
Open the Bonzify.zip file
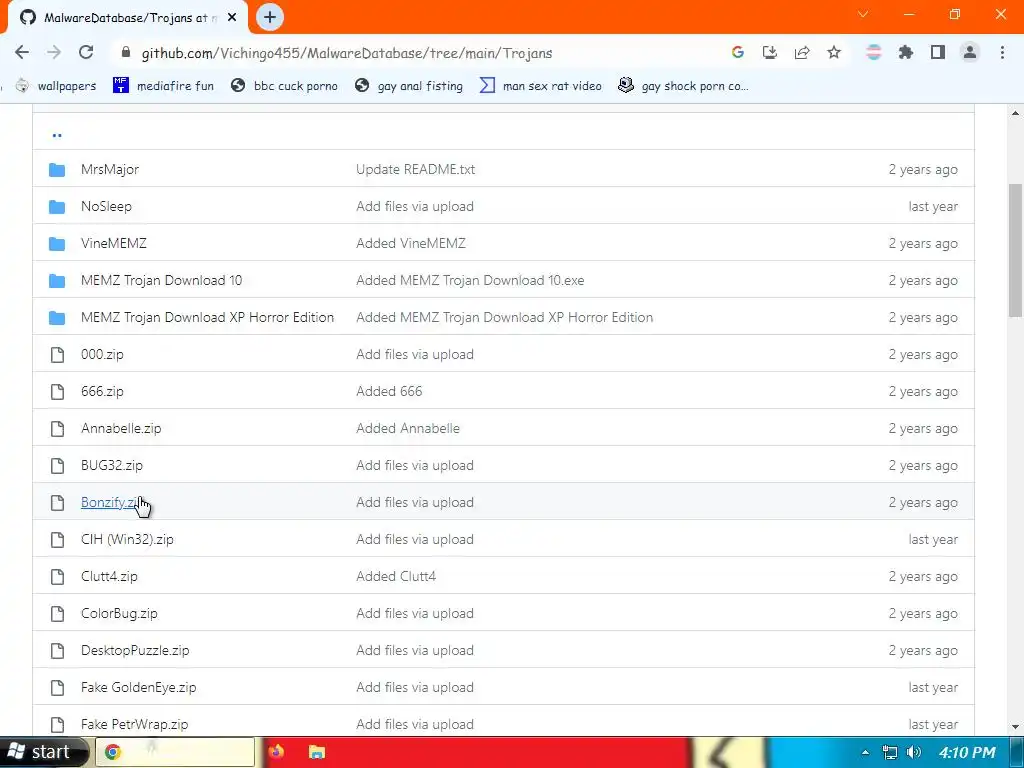point(112,502)
